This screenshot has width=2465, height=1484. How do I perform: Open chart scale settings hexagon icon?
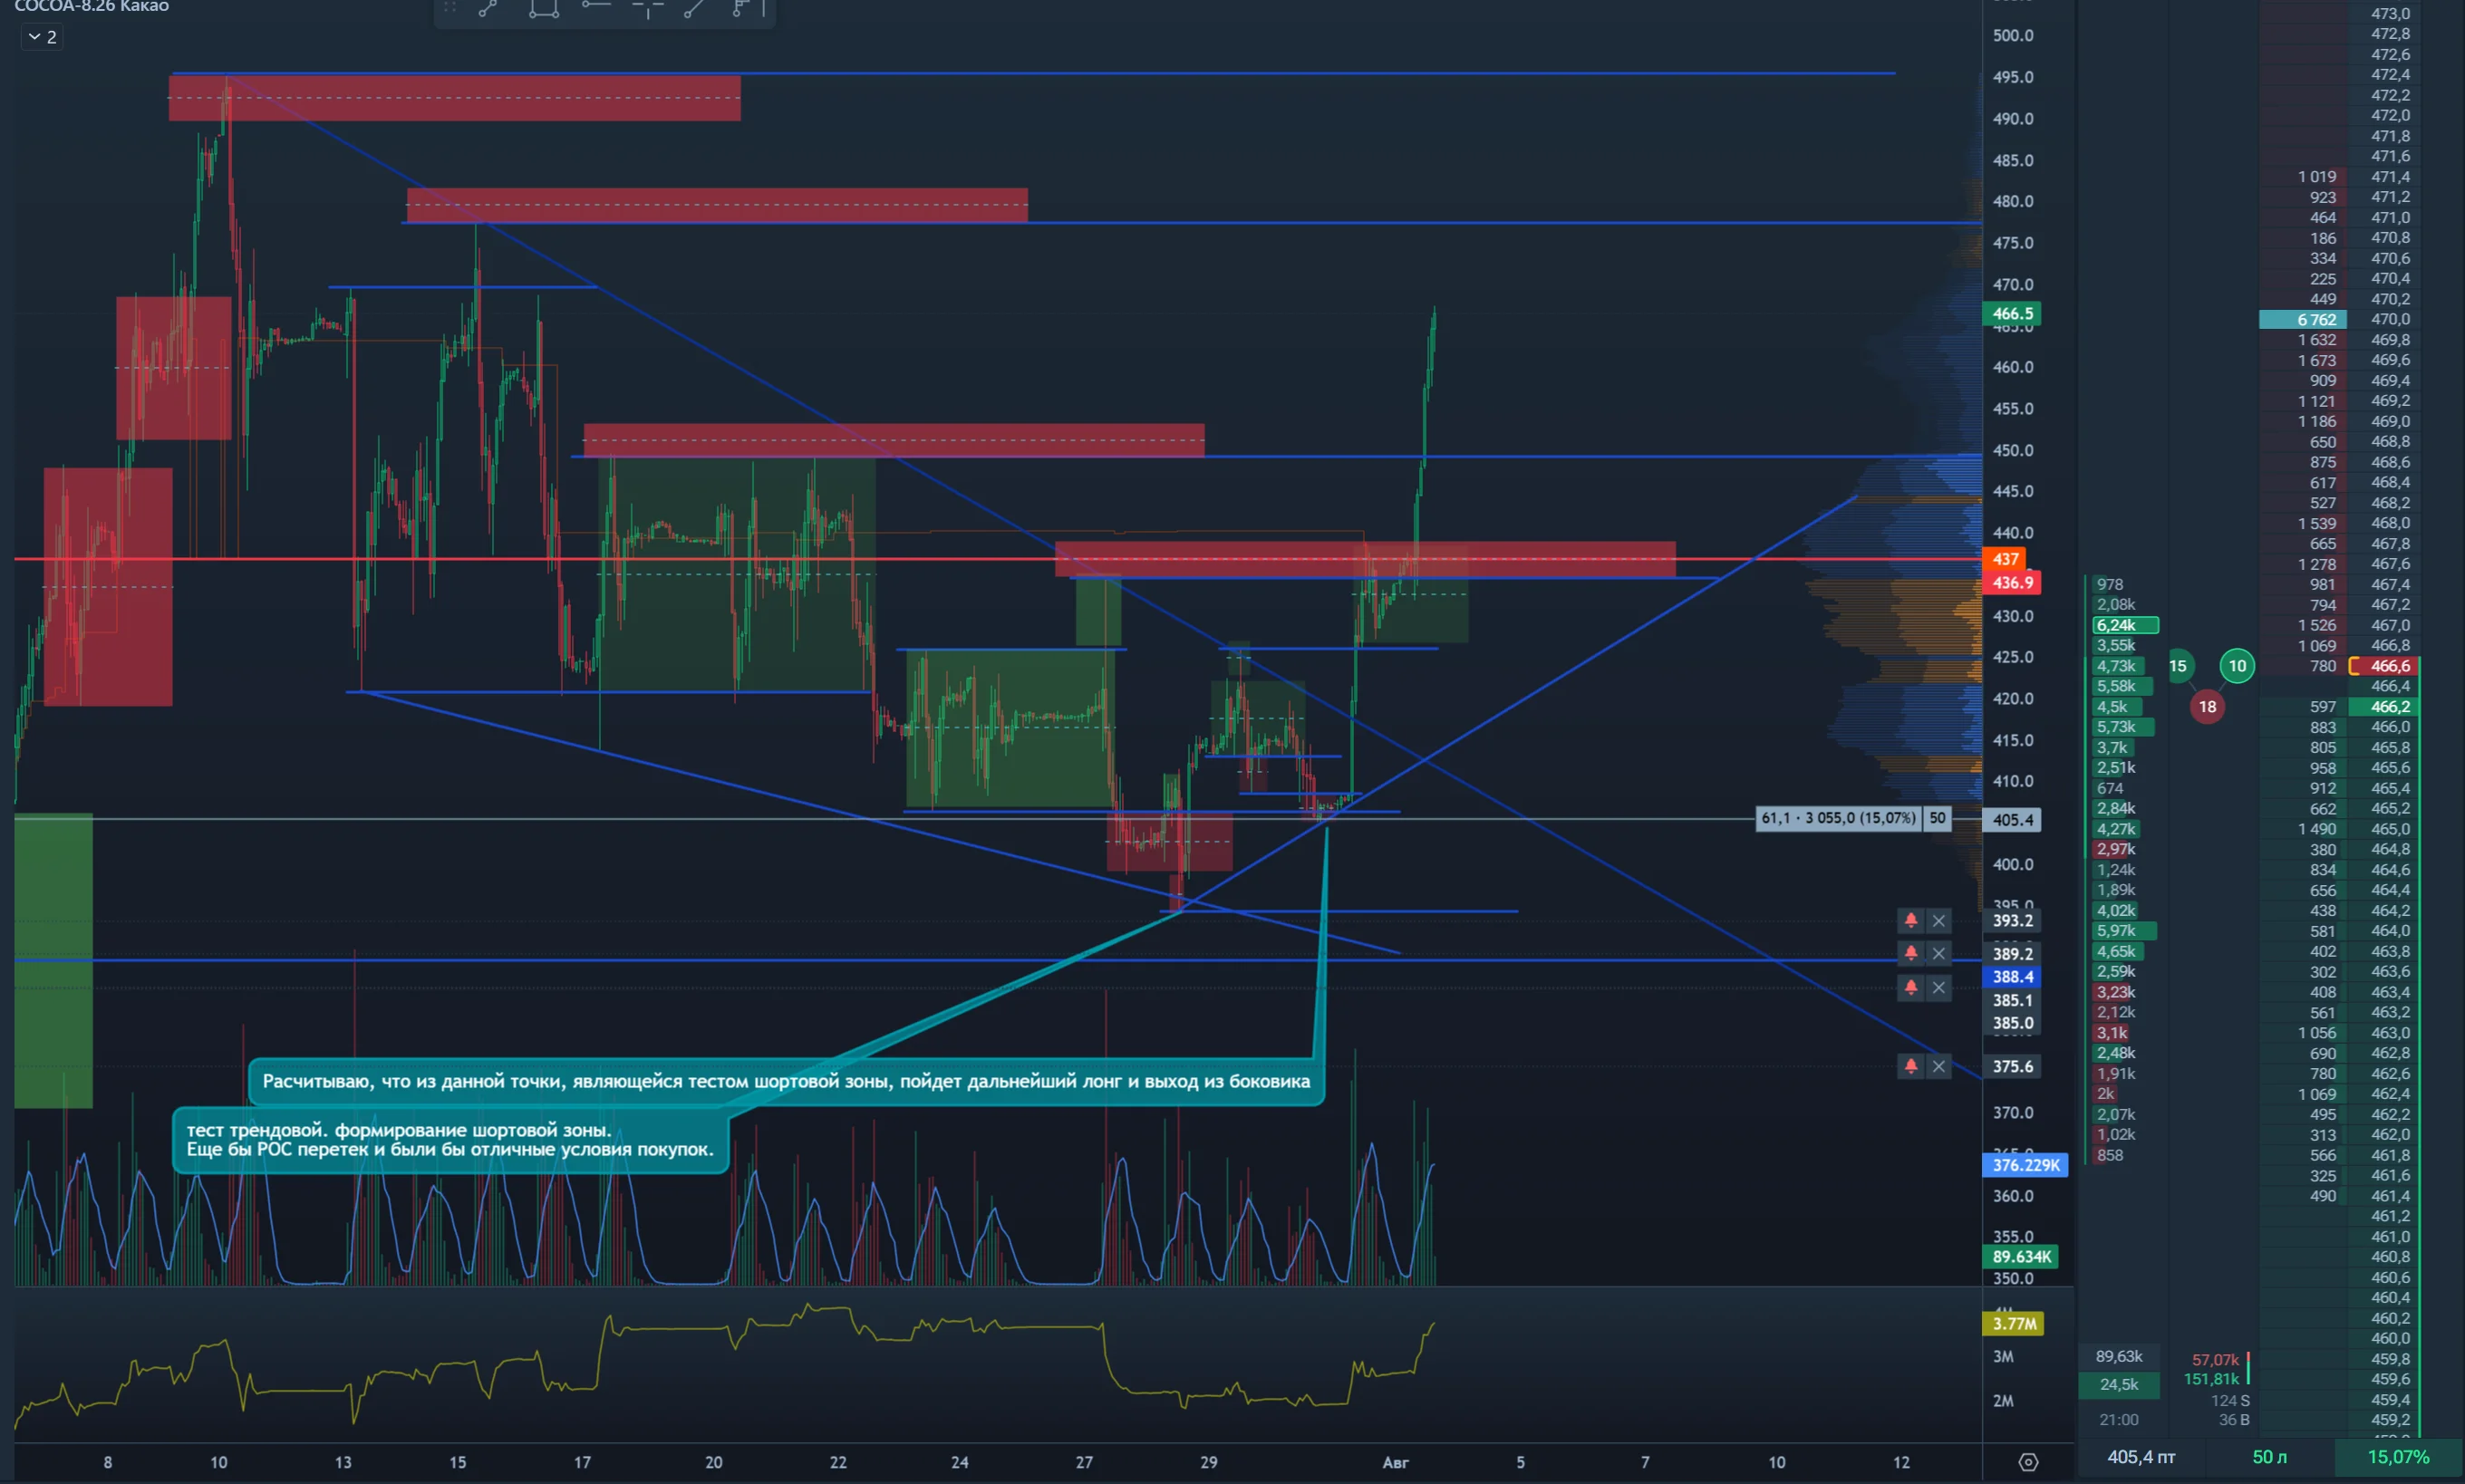pyautogui.click(x=2028, y=1462)
